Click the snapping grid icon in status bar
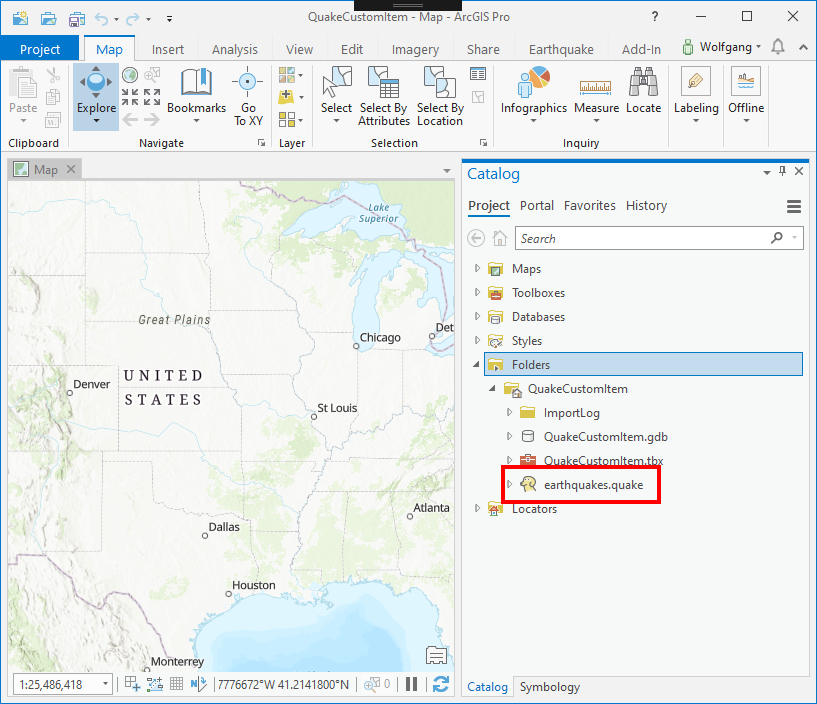 pyautogui.click(x=132, y=684)
